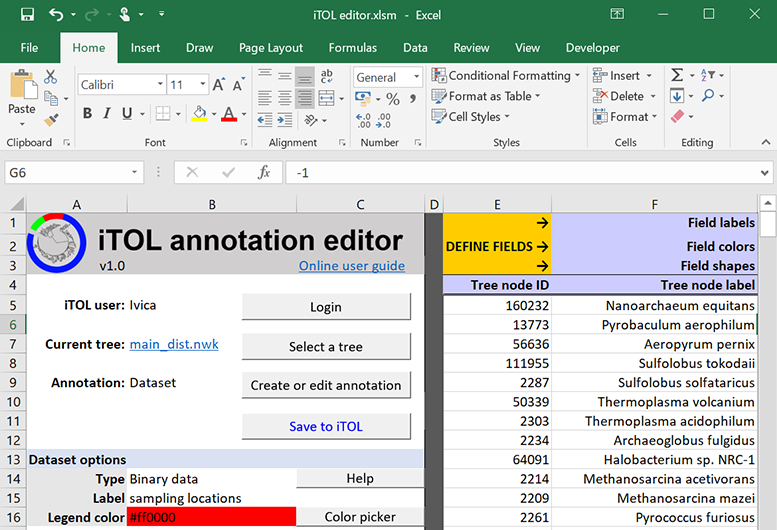777x530 pixels.
Task: Click the Clear eraser icon
Action: click(x=677, y=117)
